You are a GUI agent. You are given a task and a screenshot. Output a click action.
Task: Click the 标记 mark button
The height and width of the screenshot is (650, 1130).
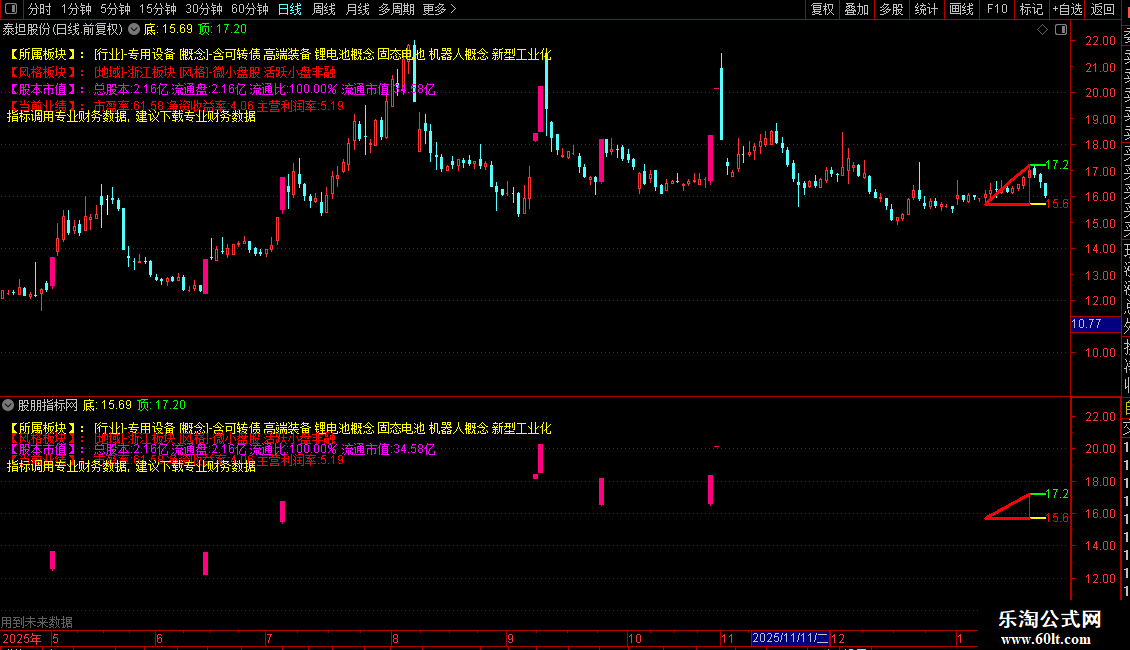click(1031, 9)
